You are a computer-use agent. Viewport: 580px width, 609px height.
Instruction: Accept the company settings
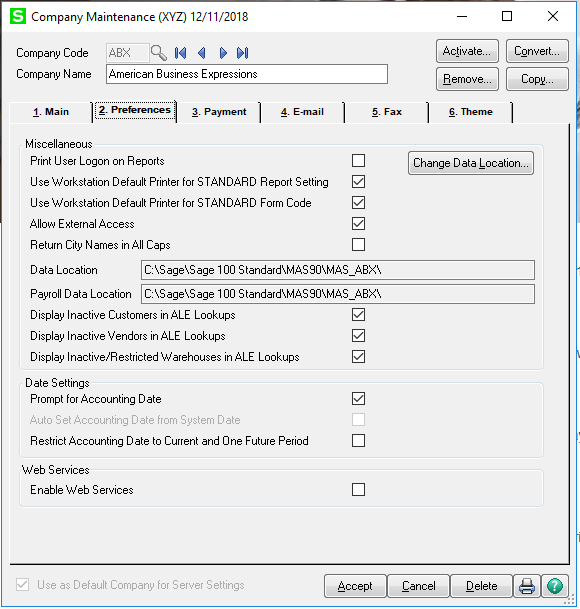(x=355, y=586)
